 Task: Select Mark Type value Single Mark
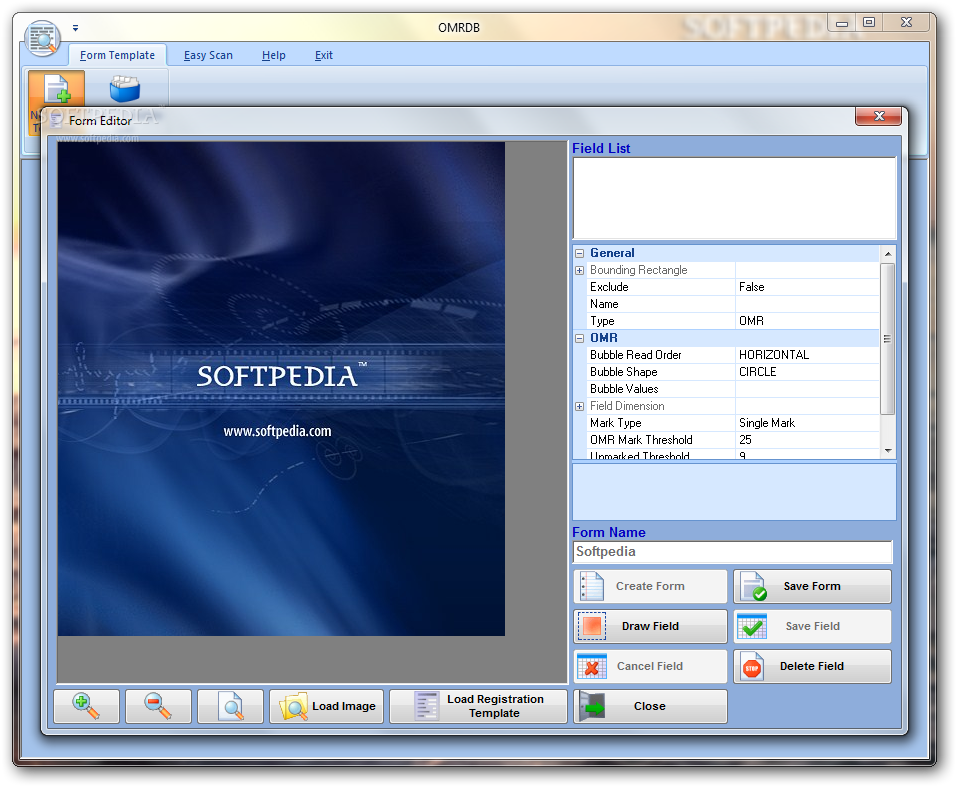807,423
